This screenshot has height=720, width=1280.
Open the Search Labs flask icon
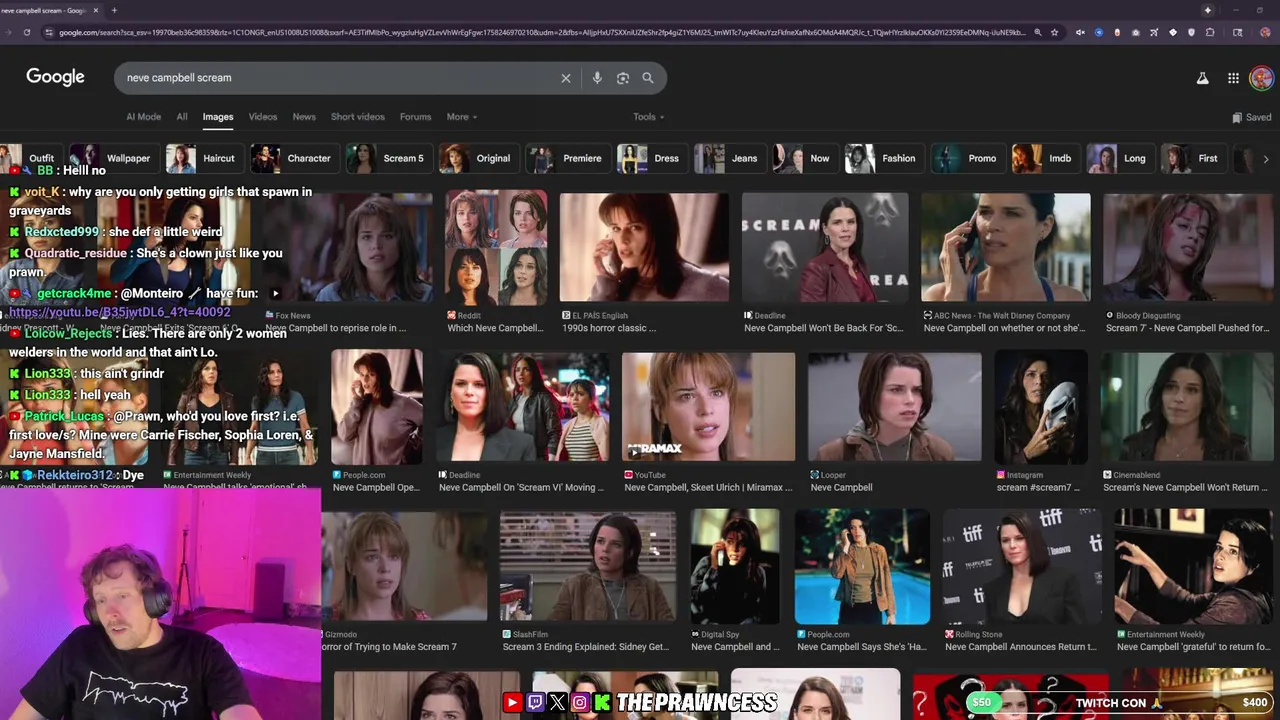coord(1202,78)
